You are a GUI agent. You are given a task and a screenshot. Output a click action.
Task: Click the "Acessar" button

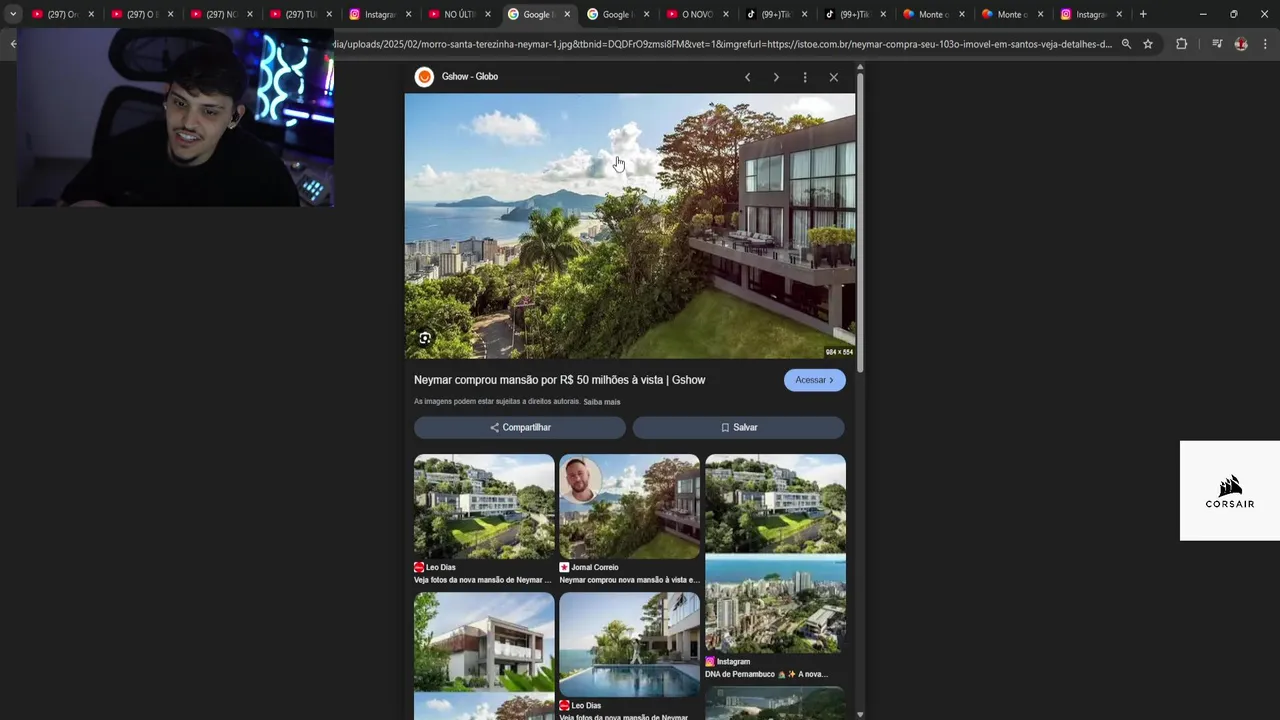[x=815, y=380]
